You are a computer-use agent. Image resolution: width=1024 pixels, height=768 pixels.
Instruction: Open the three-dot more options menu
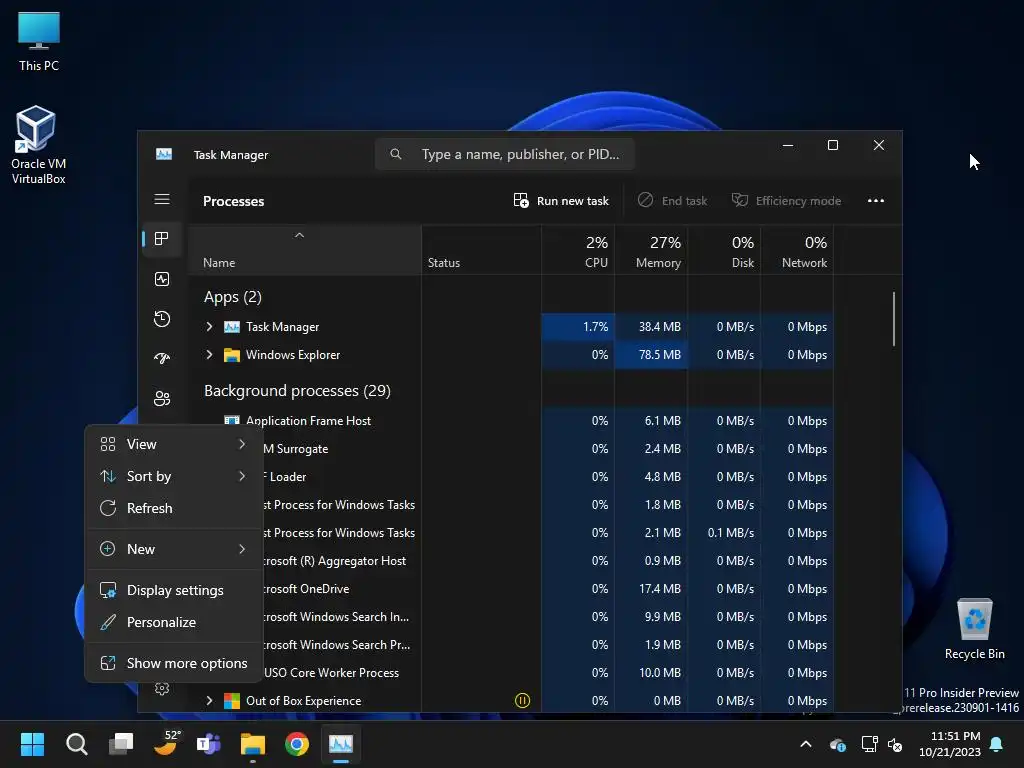(x=876, y=200)
